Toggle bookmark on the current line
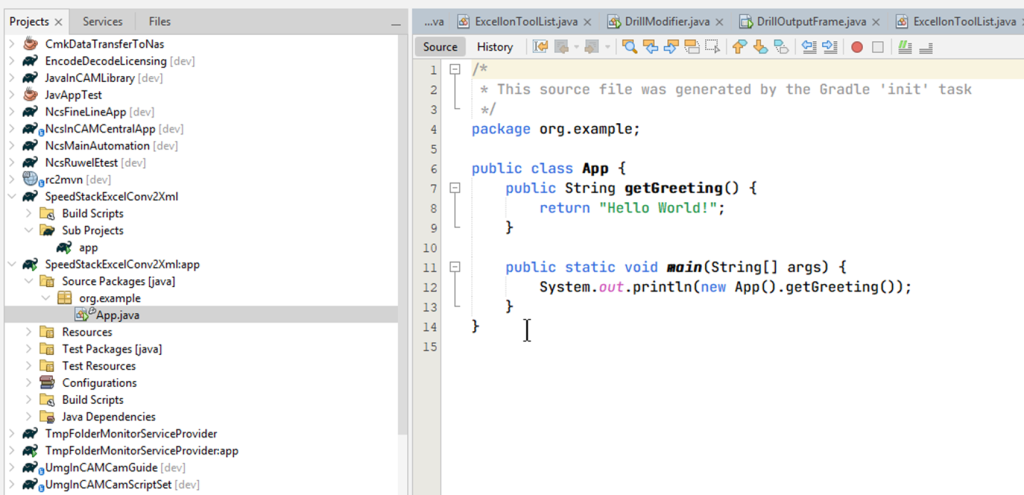Image resolution: width=1024 pixels, height=495 pixels. click(x=781, y=47)
